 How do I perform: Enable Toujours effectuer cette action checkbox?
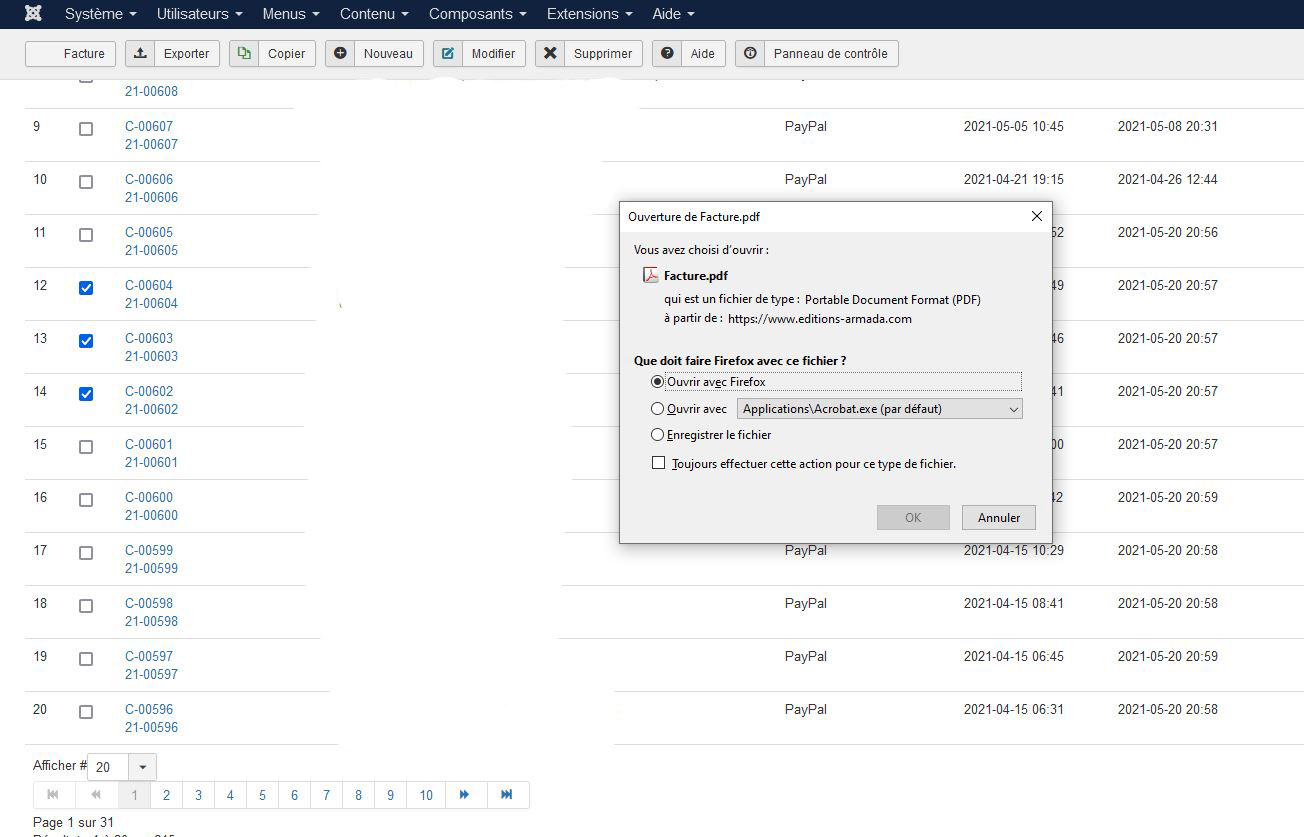click(x=658, y=463)
